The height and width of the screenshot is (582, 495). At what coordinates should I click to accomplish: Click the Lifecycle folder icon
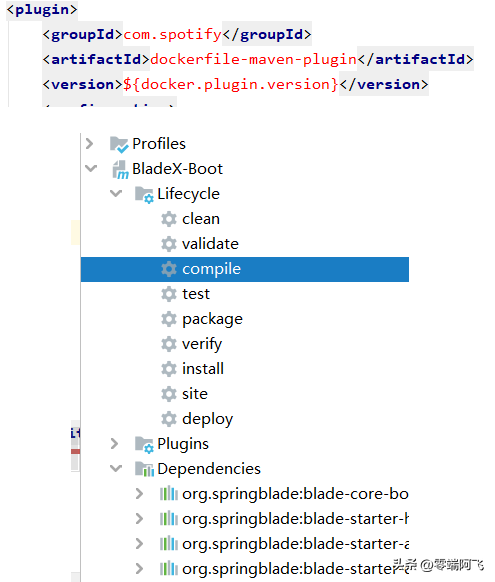[x=144, y=194]
